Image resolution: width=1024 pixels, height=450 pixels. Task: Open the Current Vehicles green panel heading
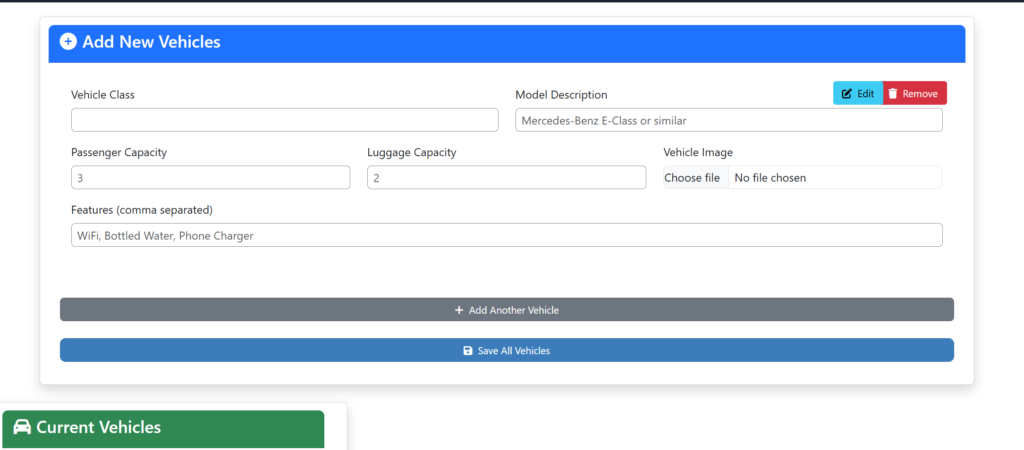coord(98,427)
